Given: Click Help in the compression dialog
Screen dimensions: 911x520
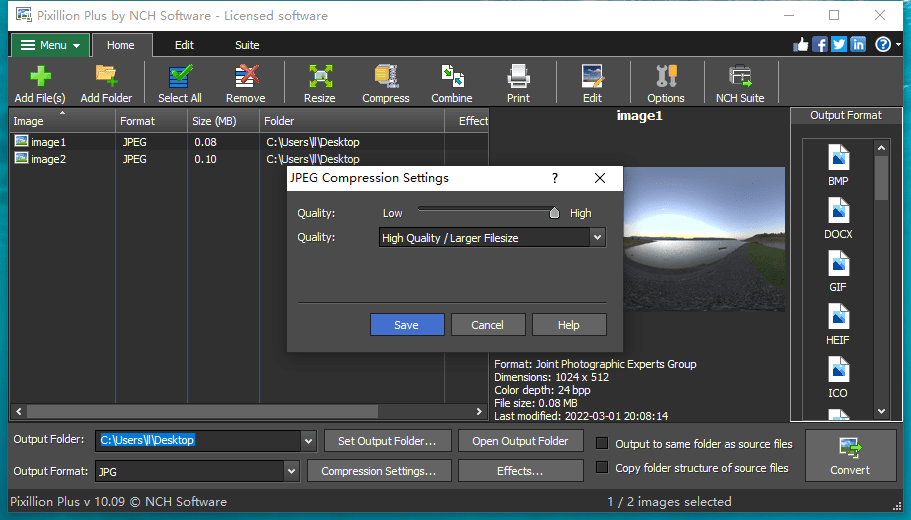Looking at the screenshot, I should tap(569, 325).
